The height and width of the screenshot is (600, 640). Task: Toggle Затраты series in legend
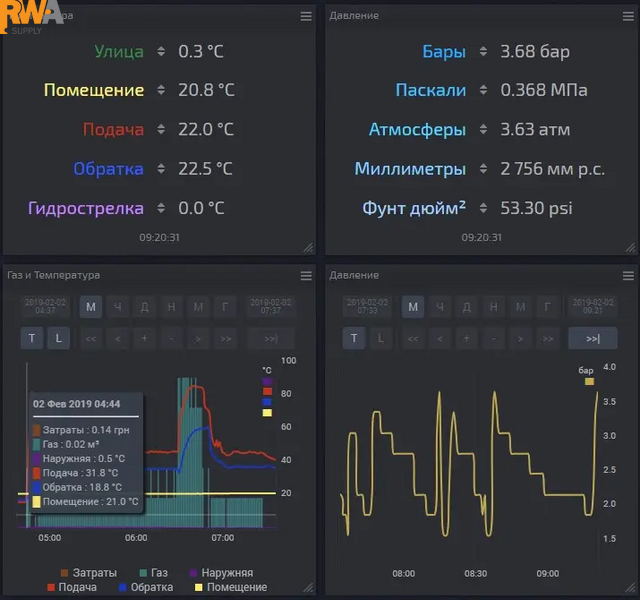tap(89, 573)
